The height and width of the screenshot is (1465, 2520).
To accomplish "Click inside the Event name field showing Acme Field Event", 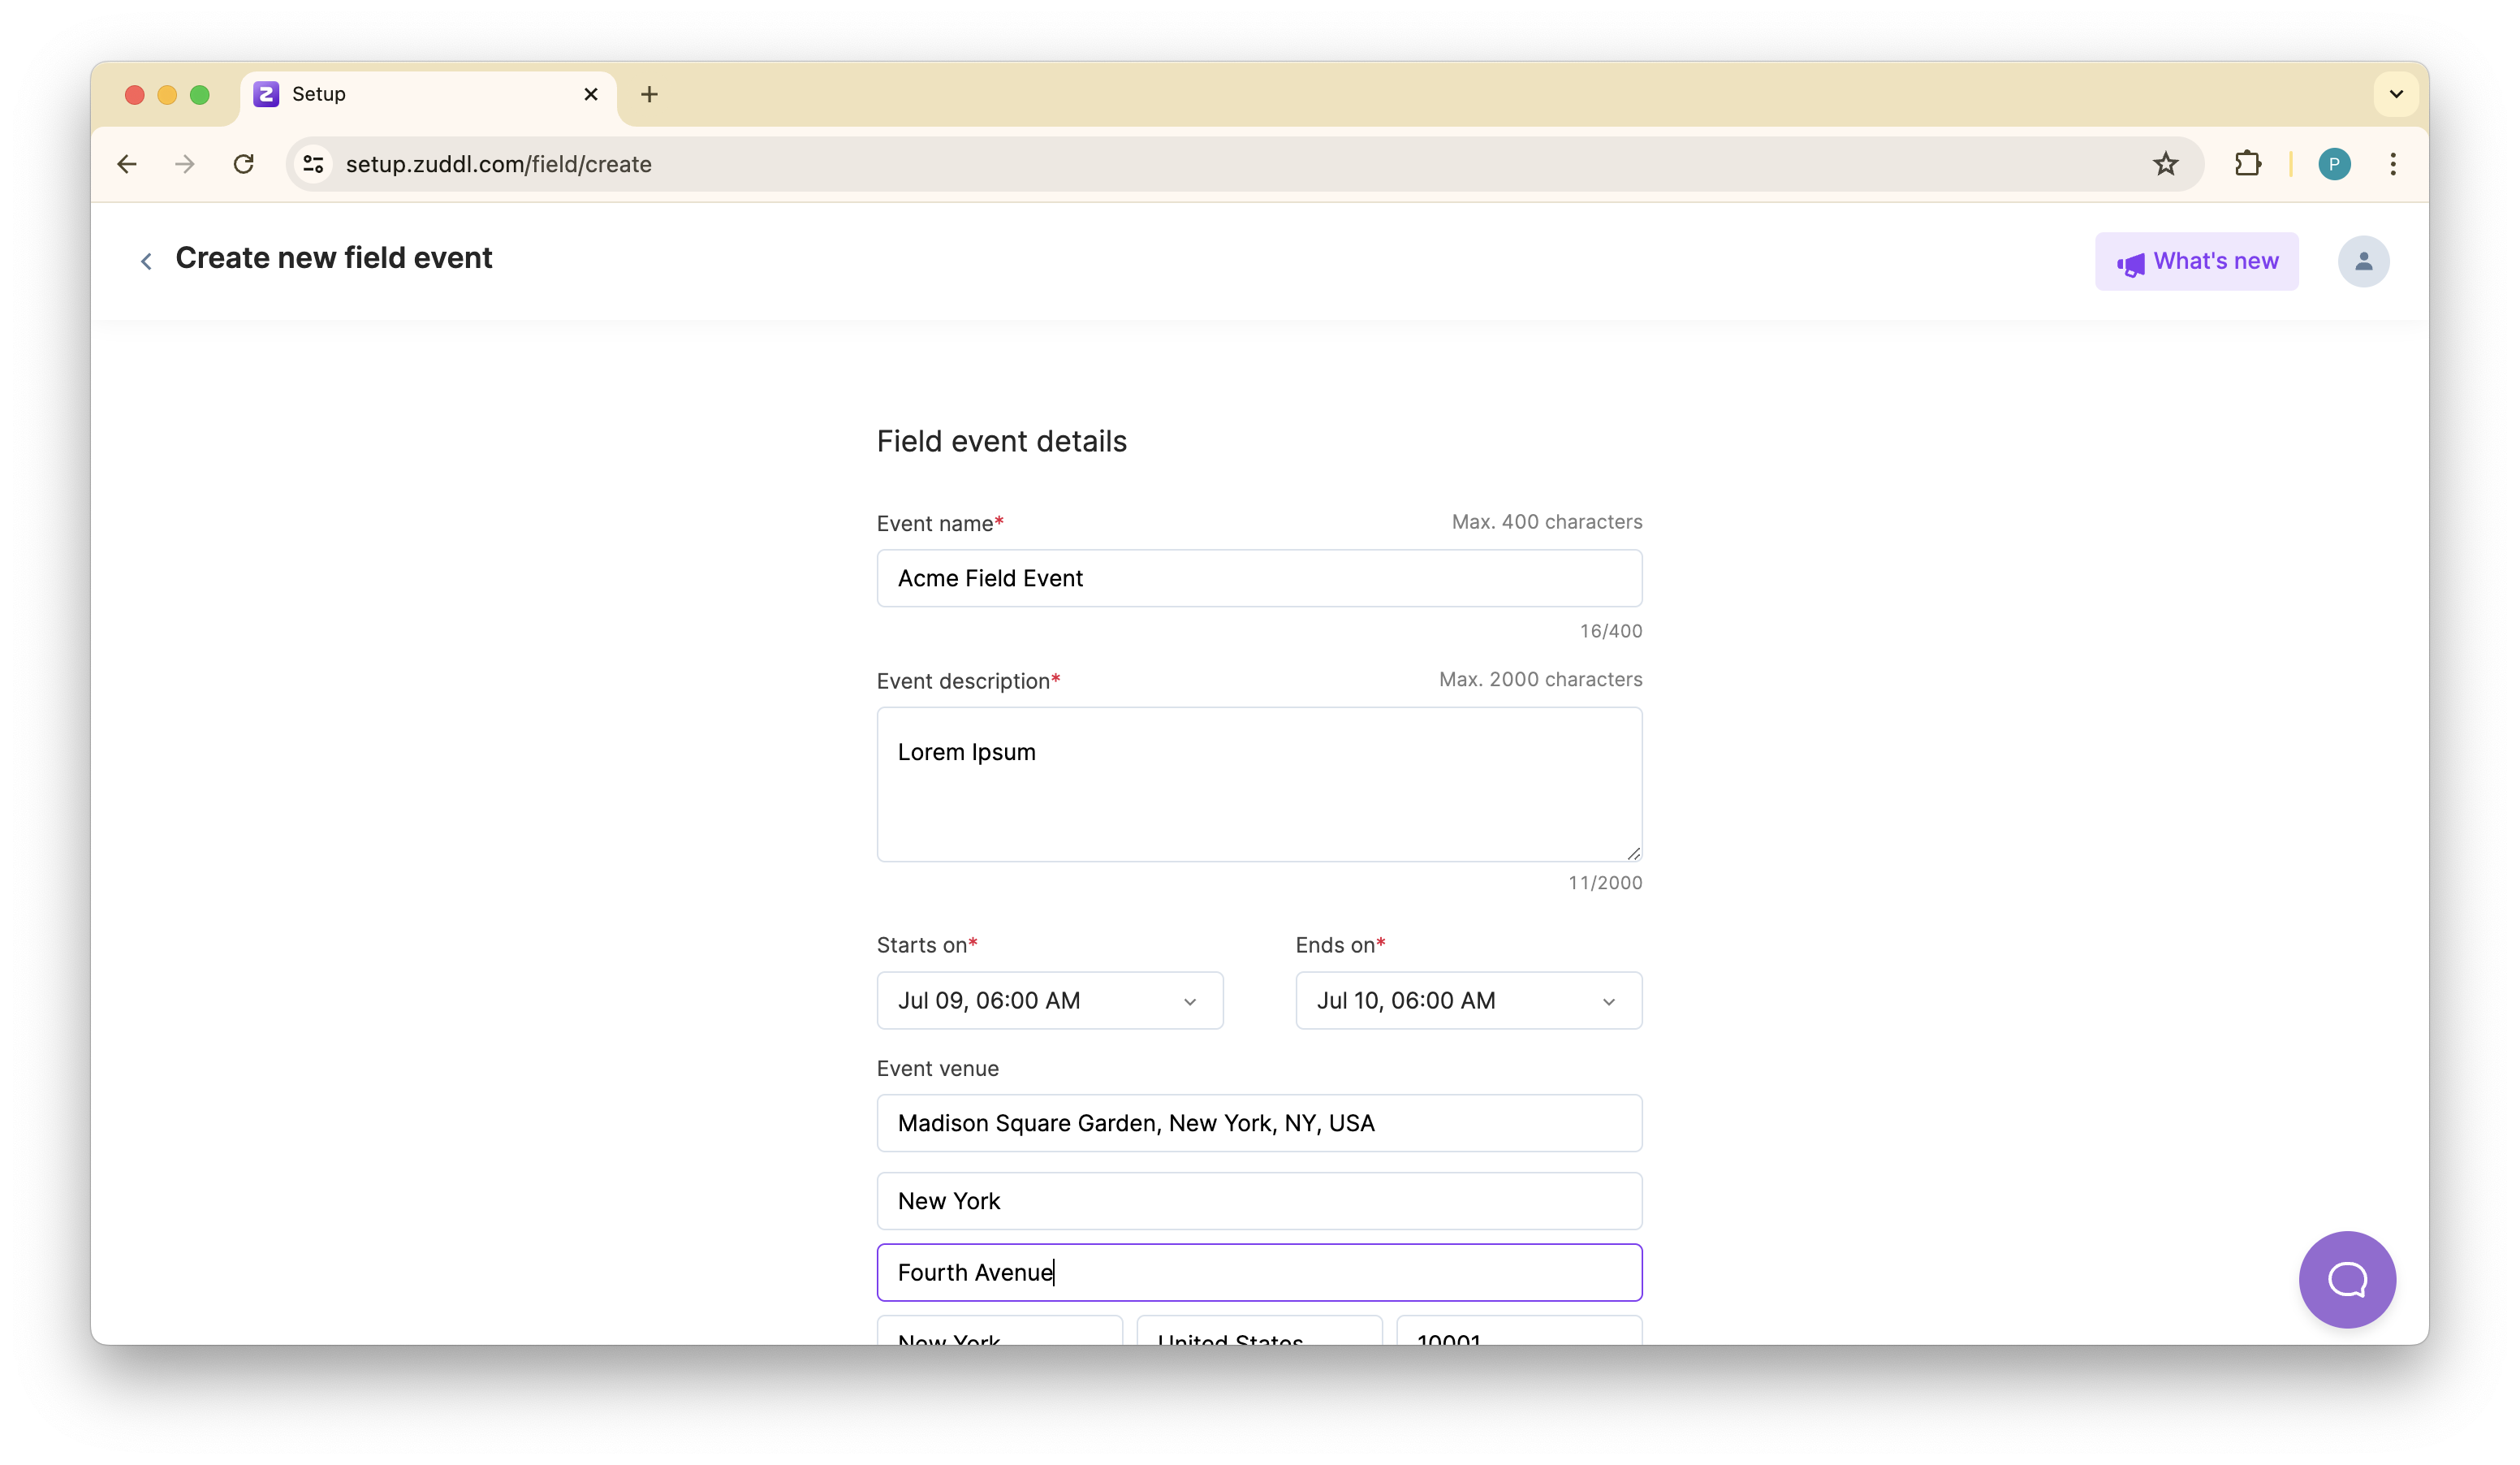I will (x=1258, y=578).
